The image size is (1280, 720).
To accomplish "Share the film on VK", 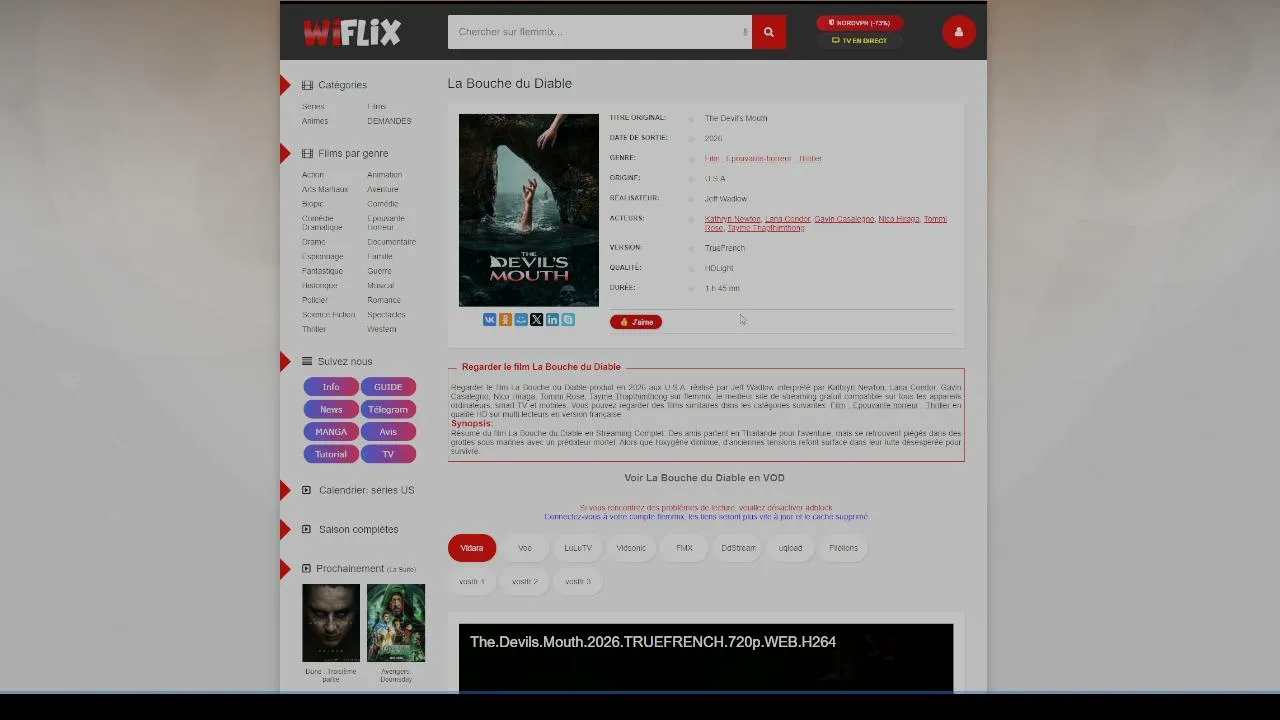I will tap(490, 320).
